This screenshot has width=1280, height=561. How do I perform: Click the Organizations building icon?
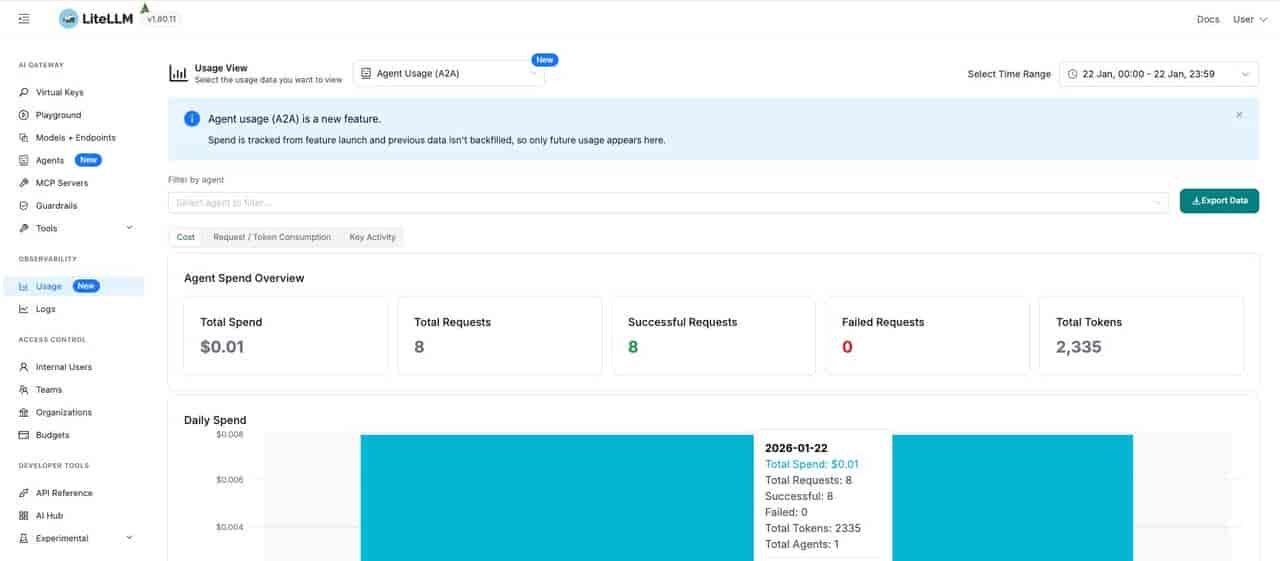pos(24,412)
